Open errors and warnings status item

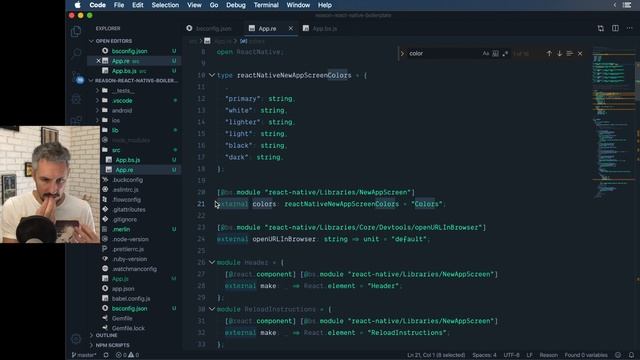tap(127, 355)
